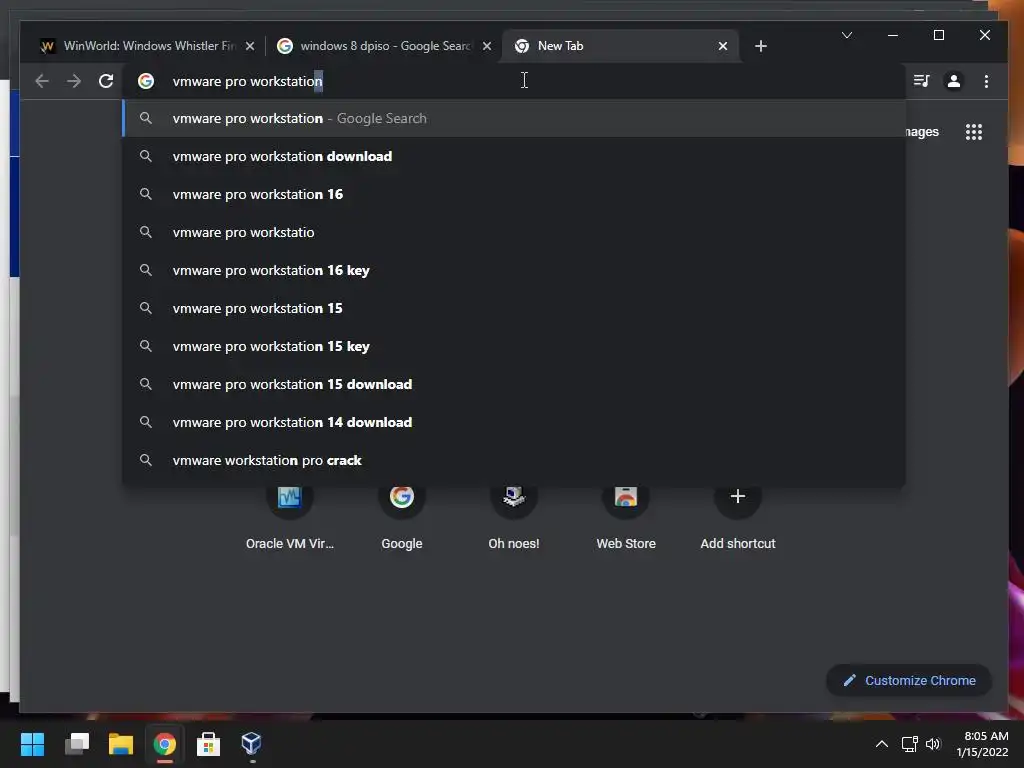Click the Chrome taskbar icon
The width and height of the screenshot is (1024, 768).
tap(165, 744)
